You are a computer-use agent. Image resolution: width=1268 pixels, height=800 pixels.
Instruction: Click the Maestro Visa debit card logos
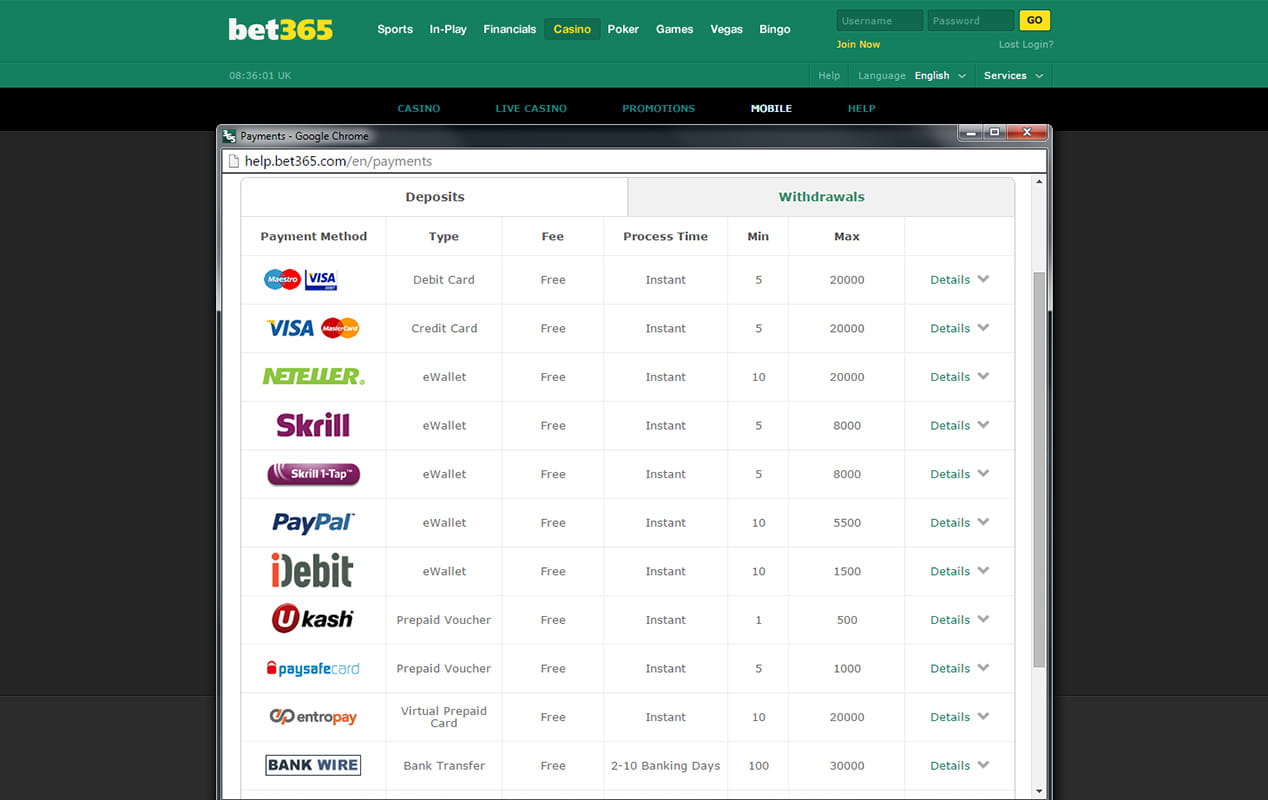pyautogui.click(x=301, y=280)
